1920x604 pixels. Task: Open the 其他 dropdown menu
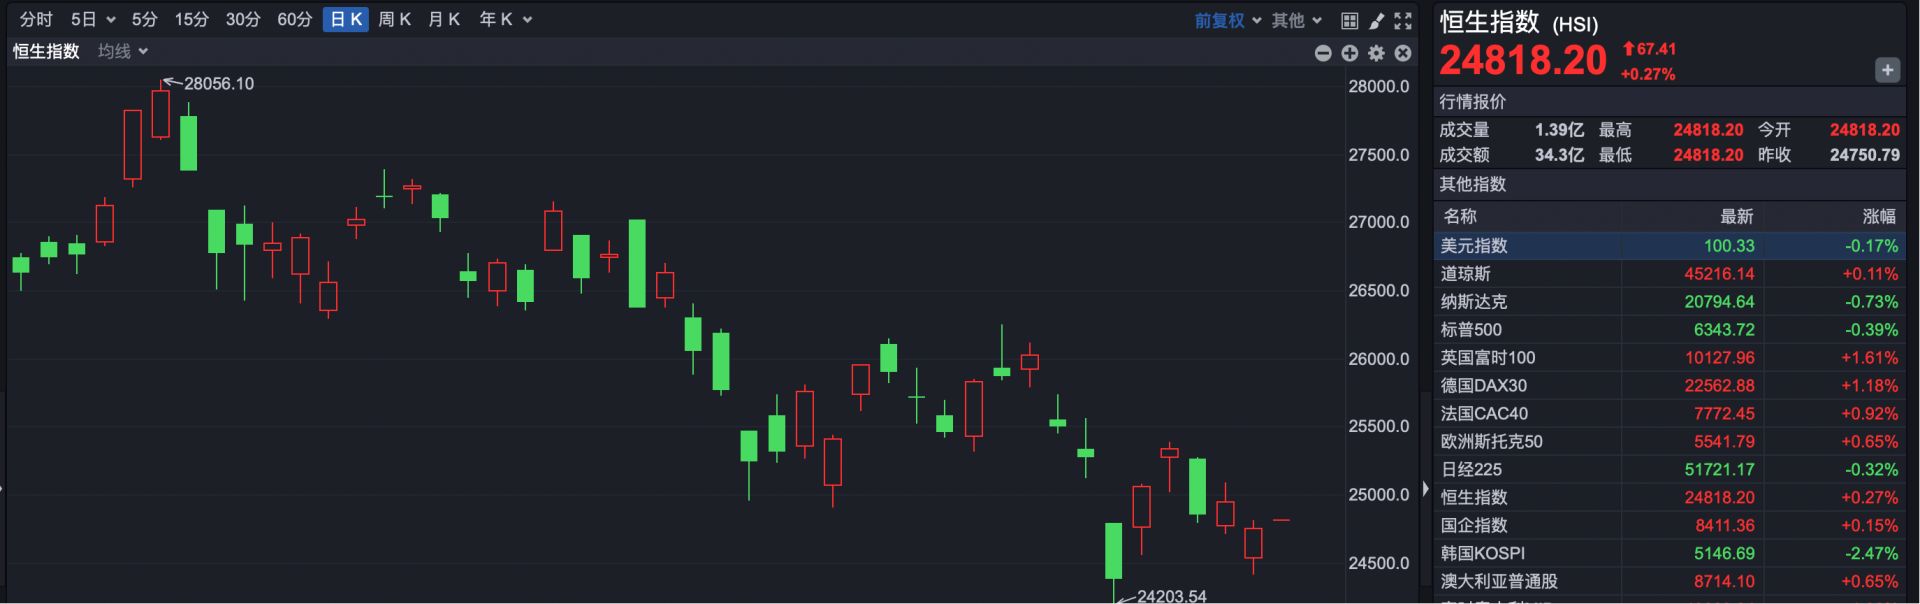1296,20
